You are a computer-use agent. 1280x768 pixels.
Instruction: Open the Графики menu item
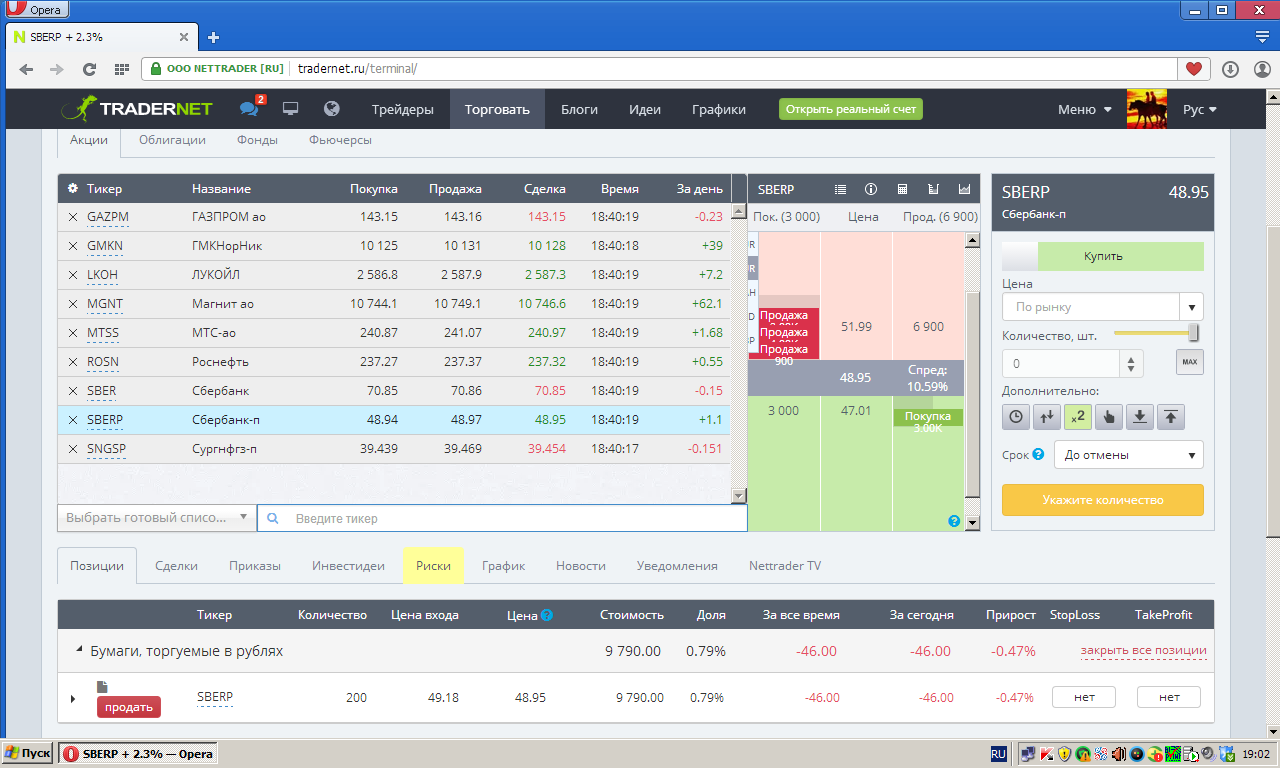[719, 110]
